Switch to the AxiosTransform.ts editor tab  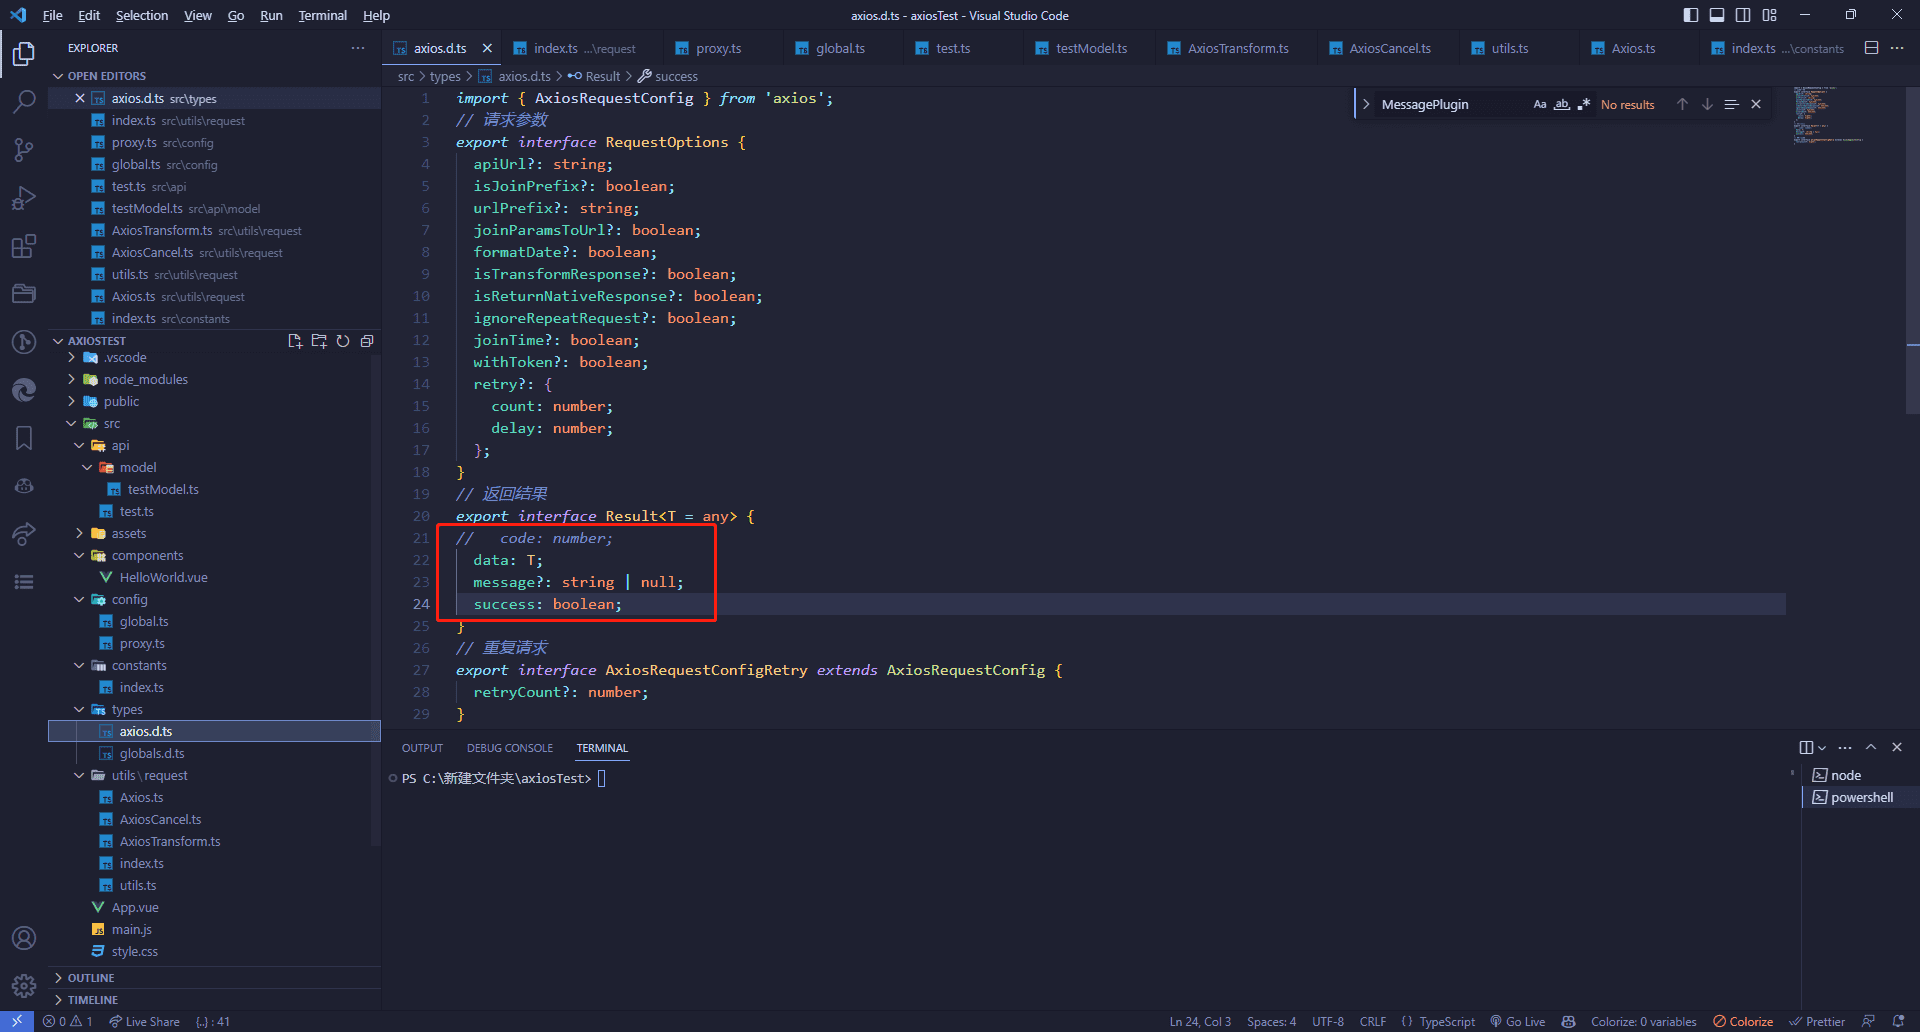(1238, 48)
